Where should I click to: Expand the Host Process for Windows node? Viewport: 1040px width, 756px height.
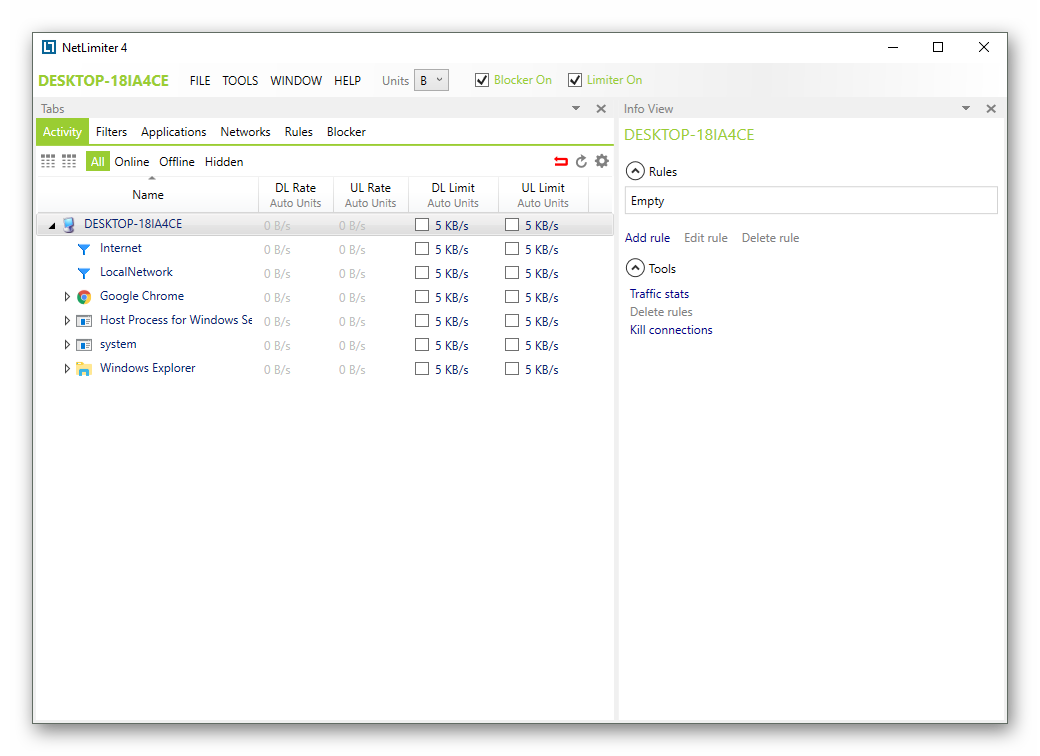pyautogui.click(x=66, y=321)
